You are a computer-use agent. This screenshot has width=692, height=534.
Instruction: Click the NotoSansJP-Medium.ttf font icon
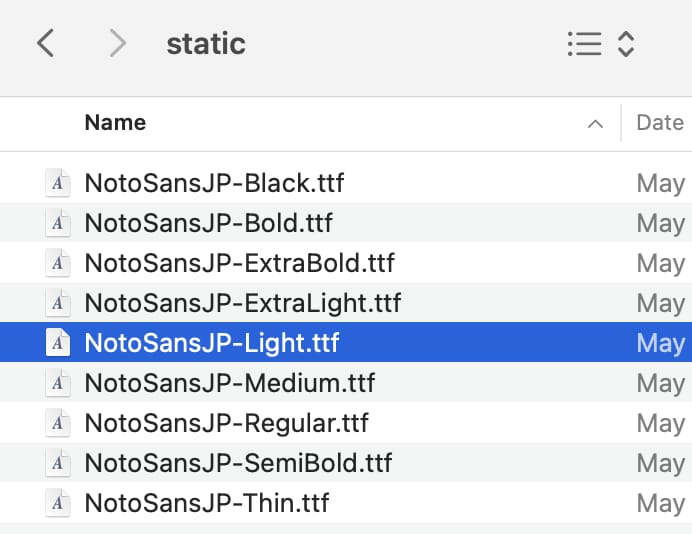(58, 383)
